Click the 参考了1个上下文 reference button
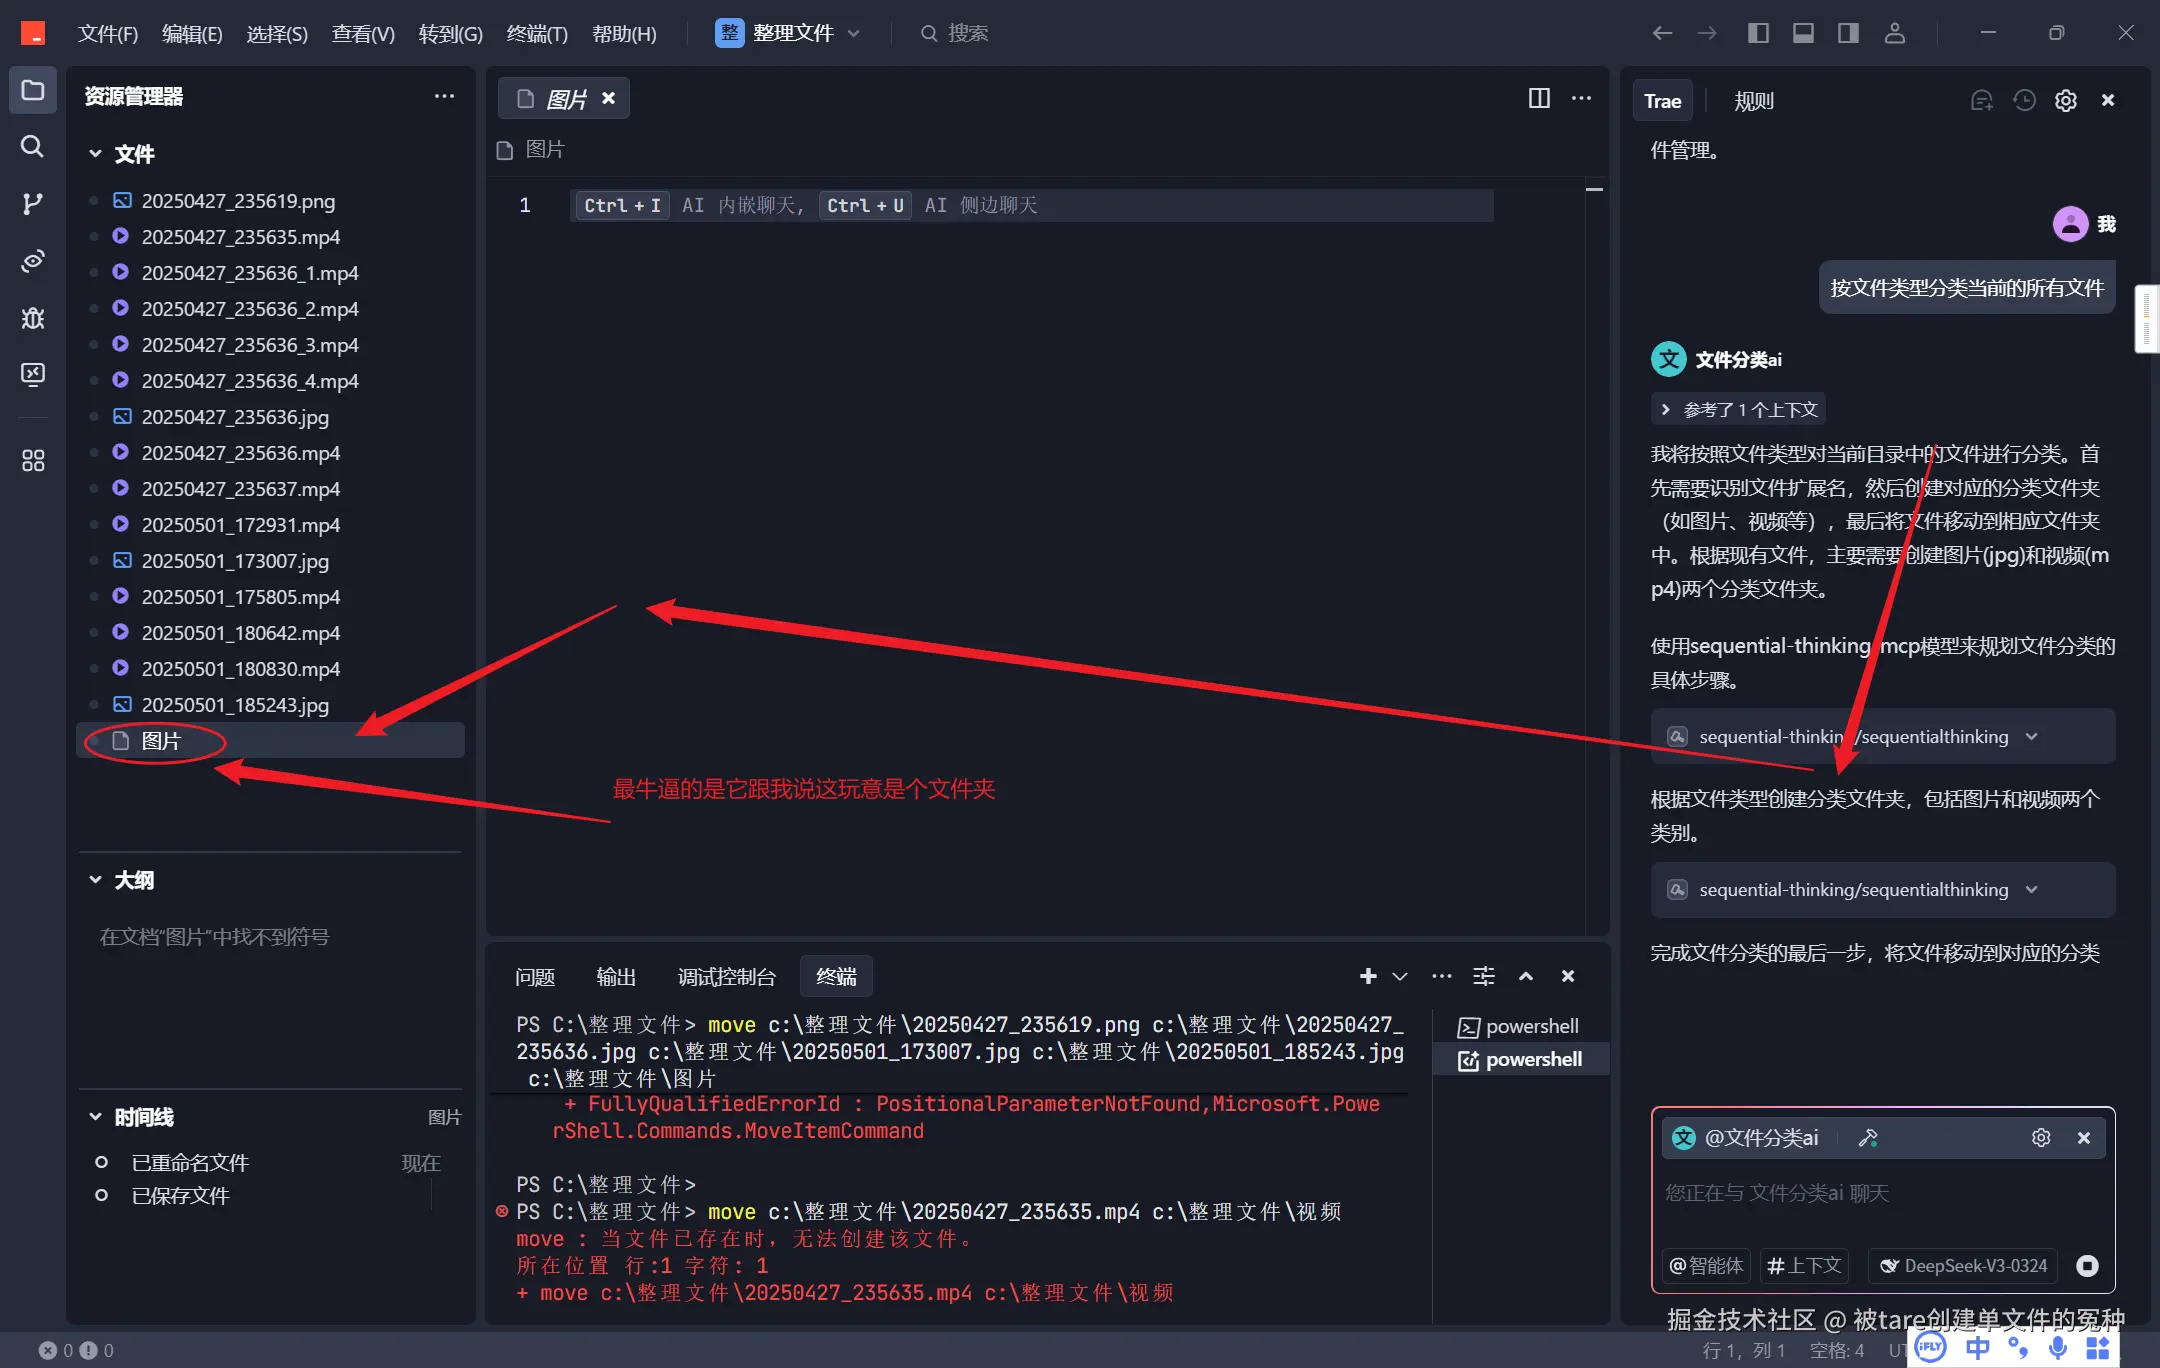This screenshot has width=2160, height=1368. point(1737,409)
